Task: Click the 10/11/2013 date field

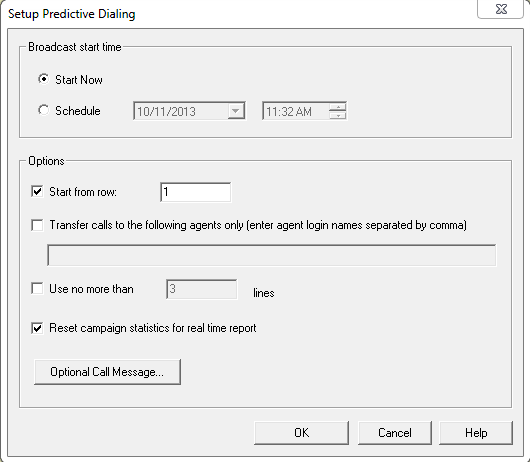Action: pos(189,111)
